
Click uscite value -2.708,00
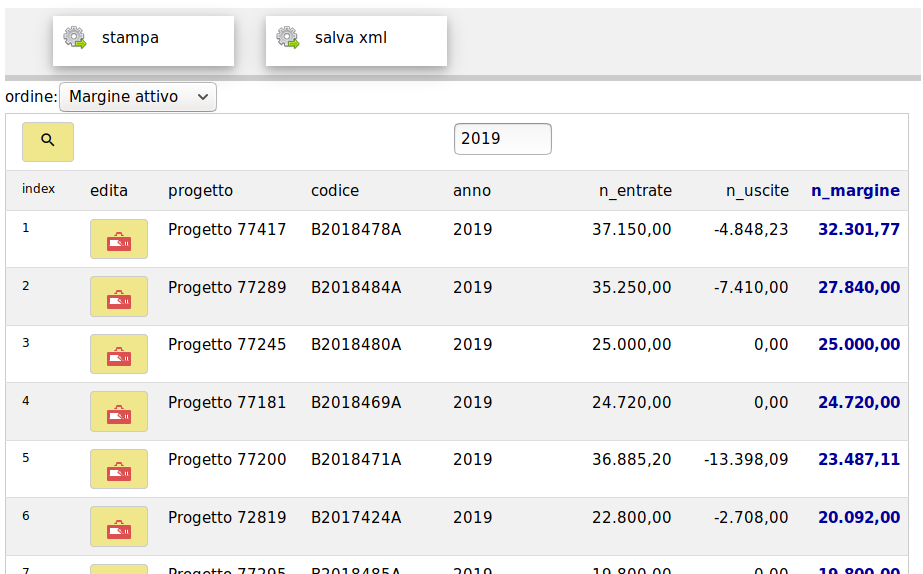pyautogui.click(x=751, y=517)
